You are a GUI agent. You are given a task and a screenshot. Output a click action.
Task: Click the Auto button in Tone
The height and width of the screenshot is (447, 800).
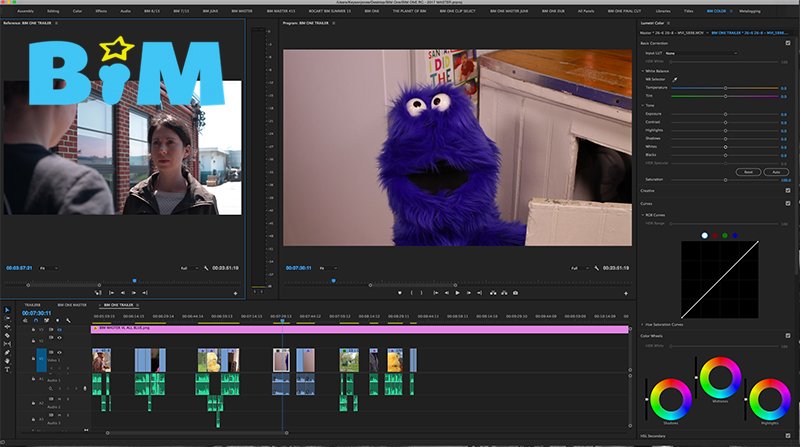point(776,172)
